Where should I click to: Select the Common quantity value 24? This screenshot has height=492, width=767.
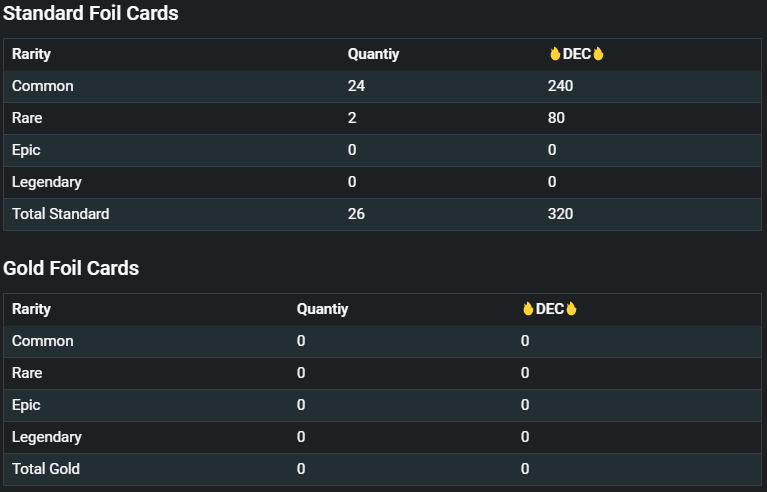pyautogui.click(x=356, y=86)
